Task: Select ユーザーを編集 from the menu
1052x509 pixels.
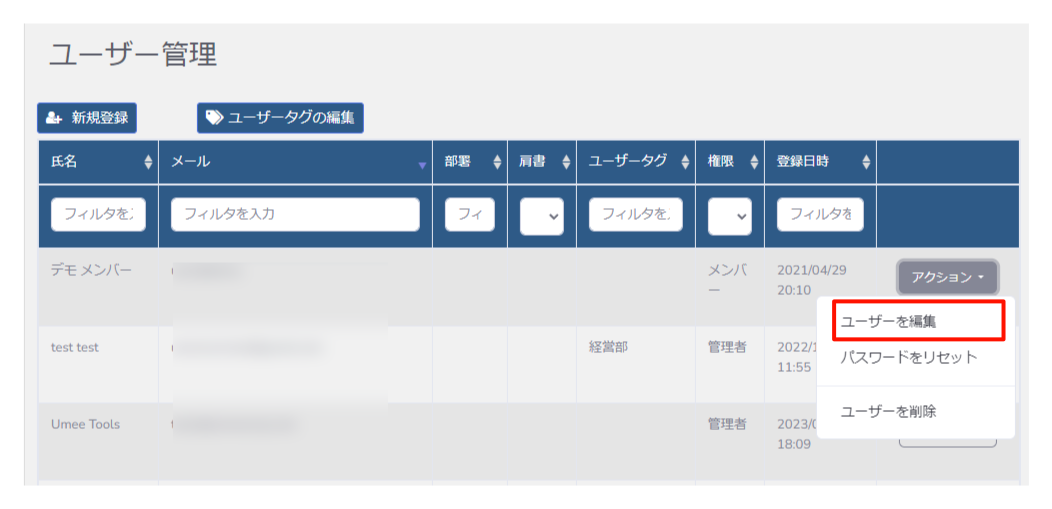Action: (917, 322)
